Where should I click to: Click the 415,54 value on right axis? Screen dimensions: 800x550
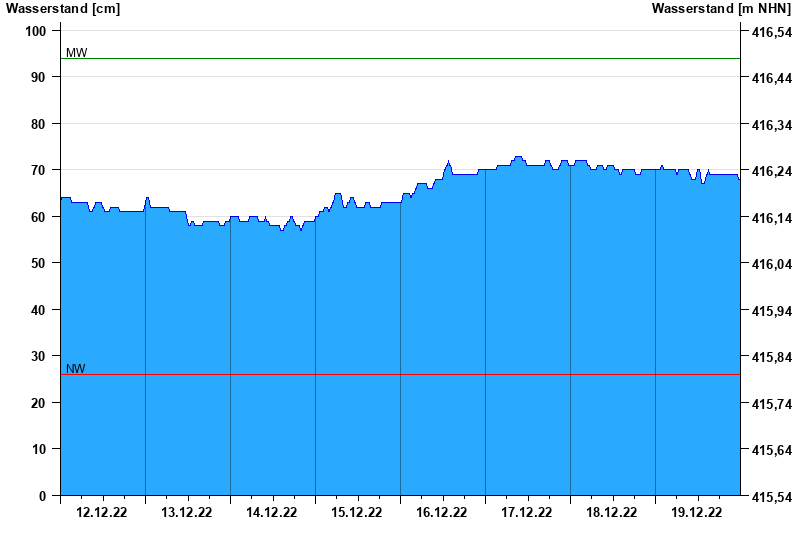click(x=772, y=497)
